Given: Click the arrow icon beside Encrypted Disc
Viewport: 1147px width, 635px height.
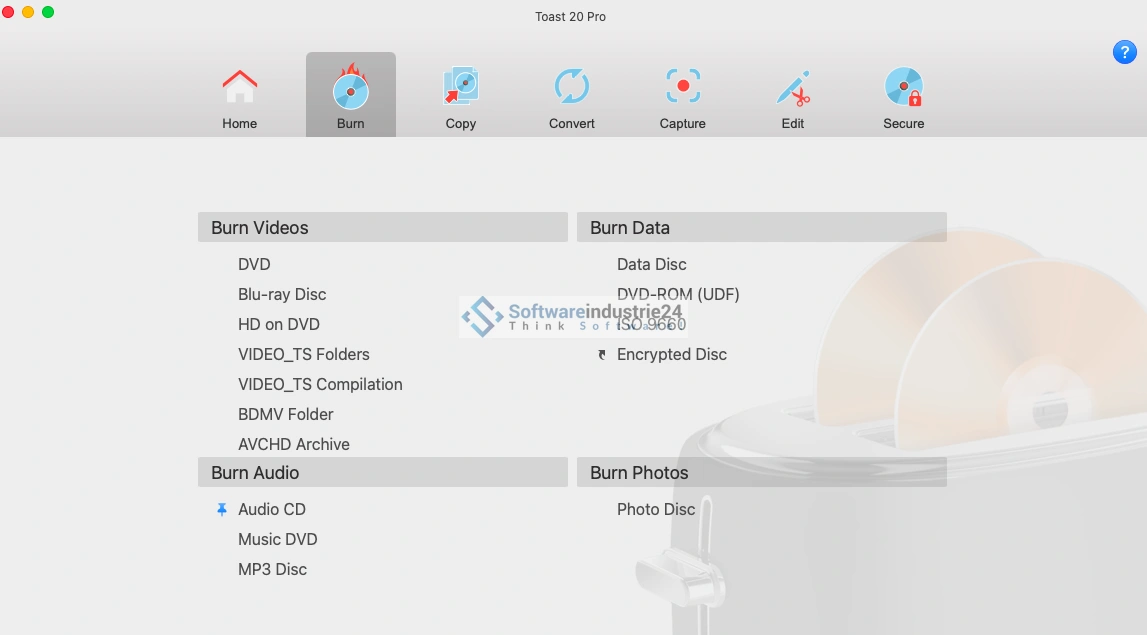Looking at the screenshot, I should [601, 355].
